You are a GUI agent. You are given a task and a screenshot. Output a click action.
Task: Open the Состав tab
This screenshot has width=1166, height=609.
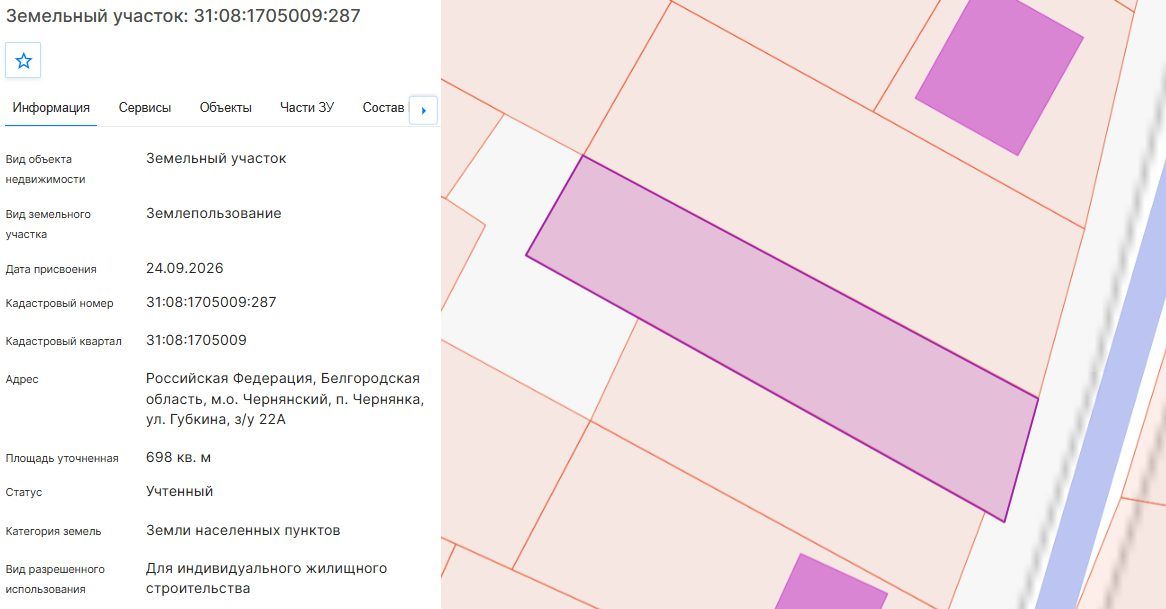(384, 108)
